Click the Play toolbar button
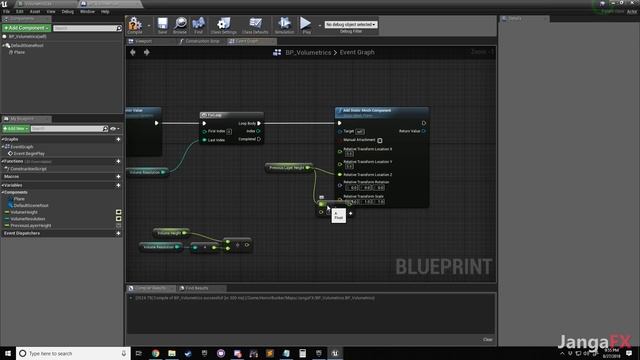Screen dimensions: 640x360 (306, 24)
